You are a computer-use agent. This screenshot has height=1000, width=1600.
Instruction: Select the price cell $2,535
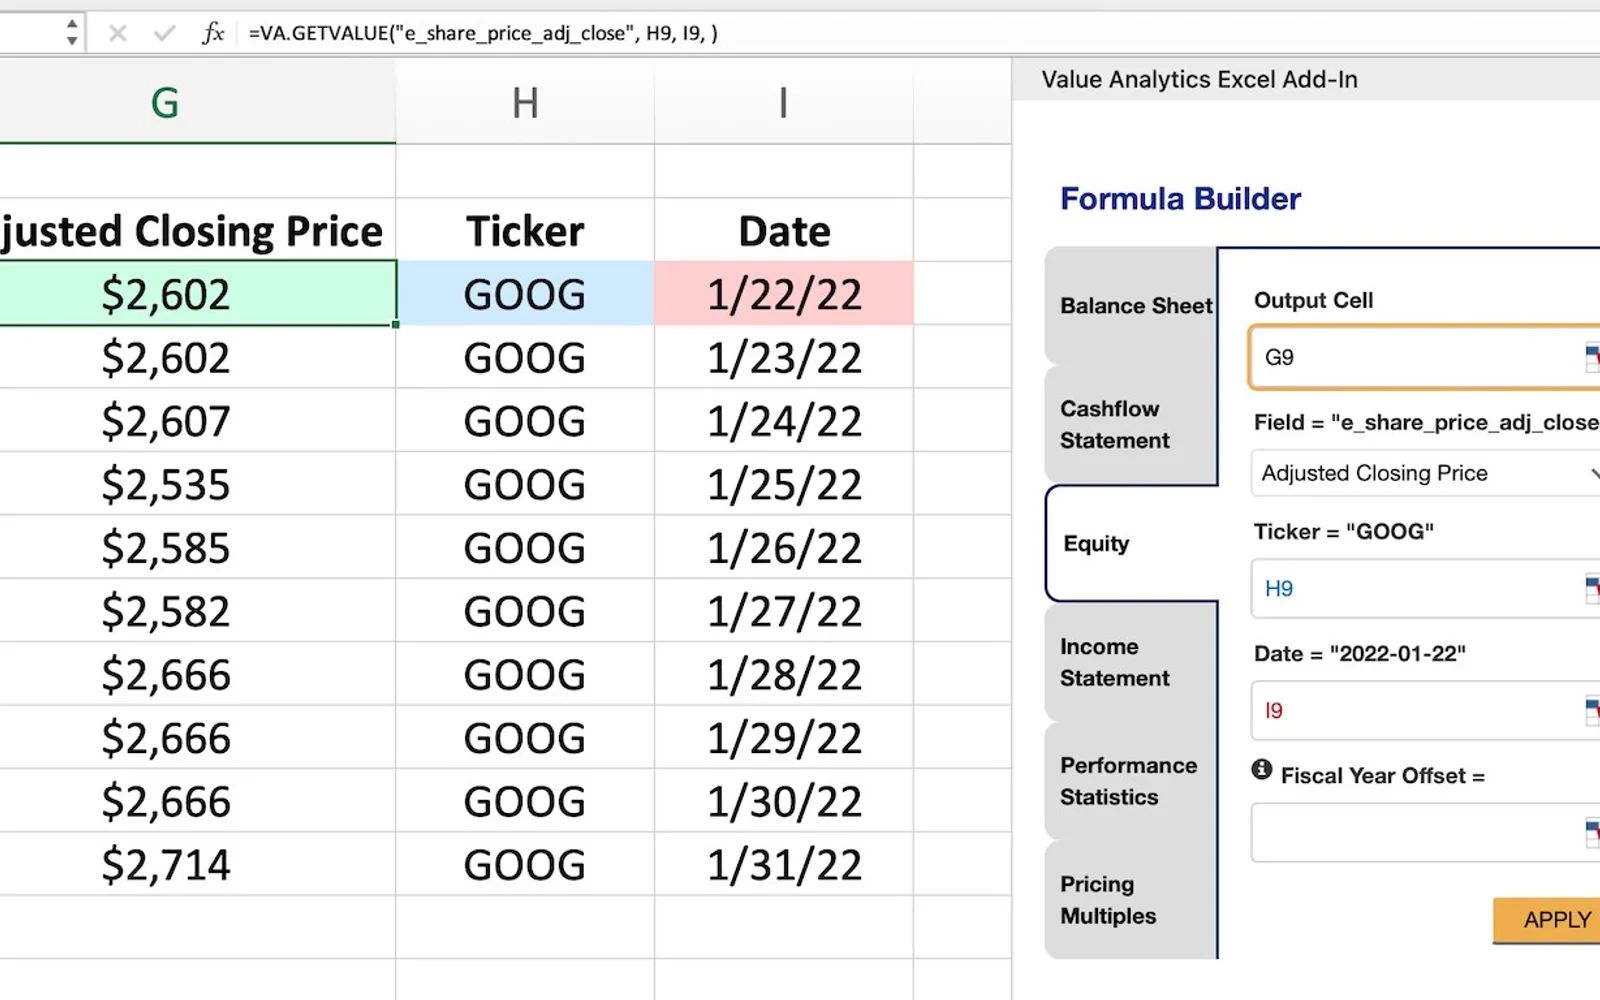198,484
